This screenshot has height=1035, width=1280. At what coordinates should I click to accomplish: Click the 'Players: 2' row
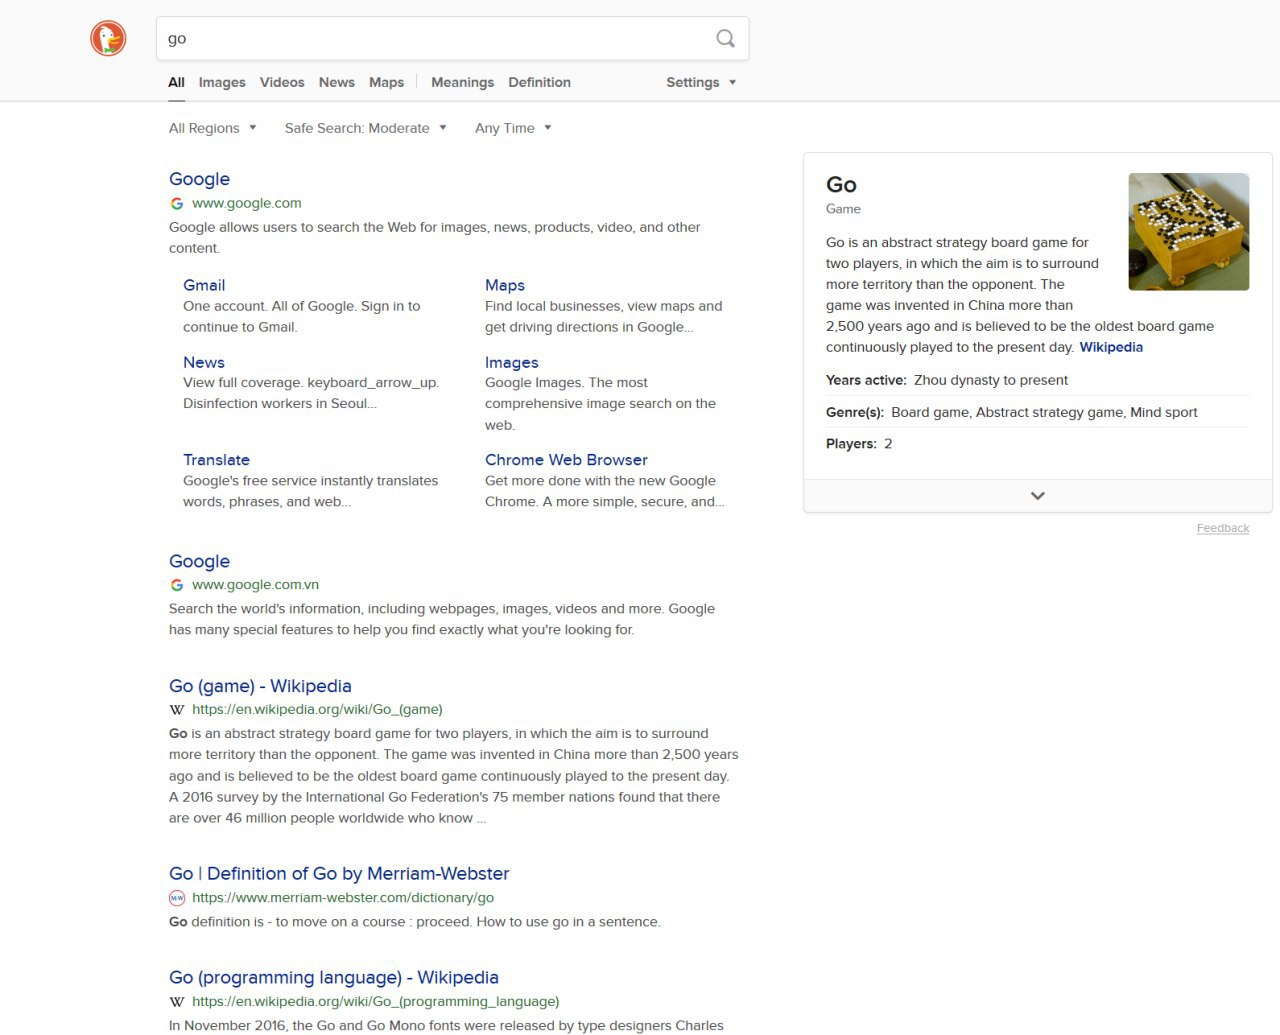859,444
